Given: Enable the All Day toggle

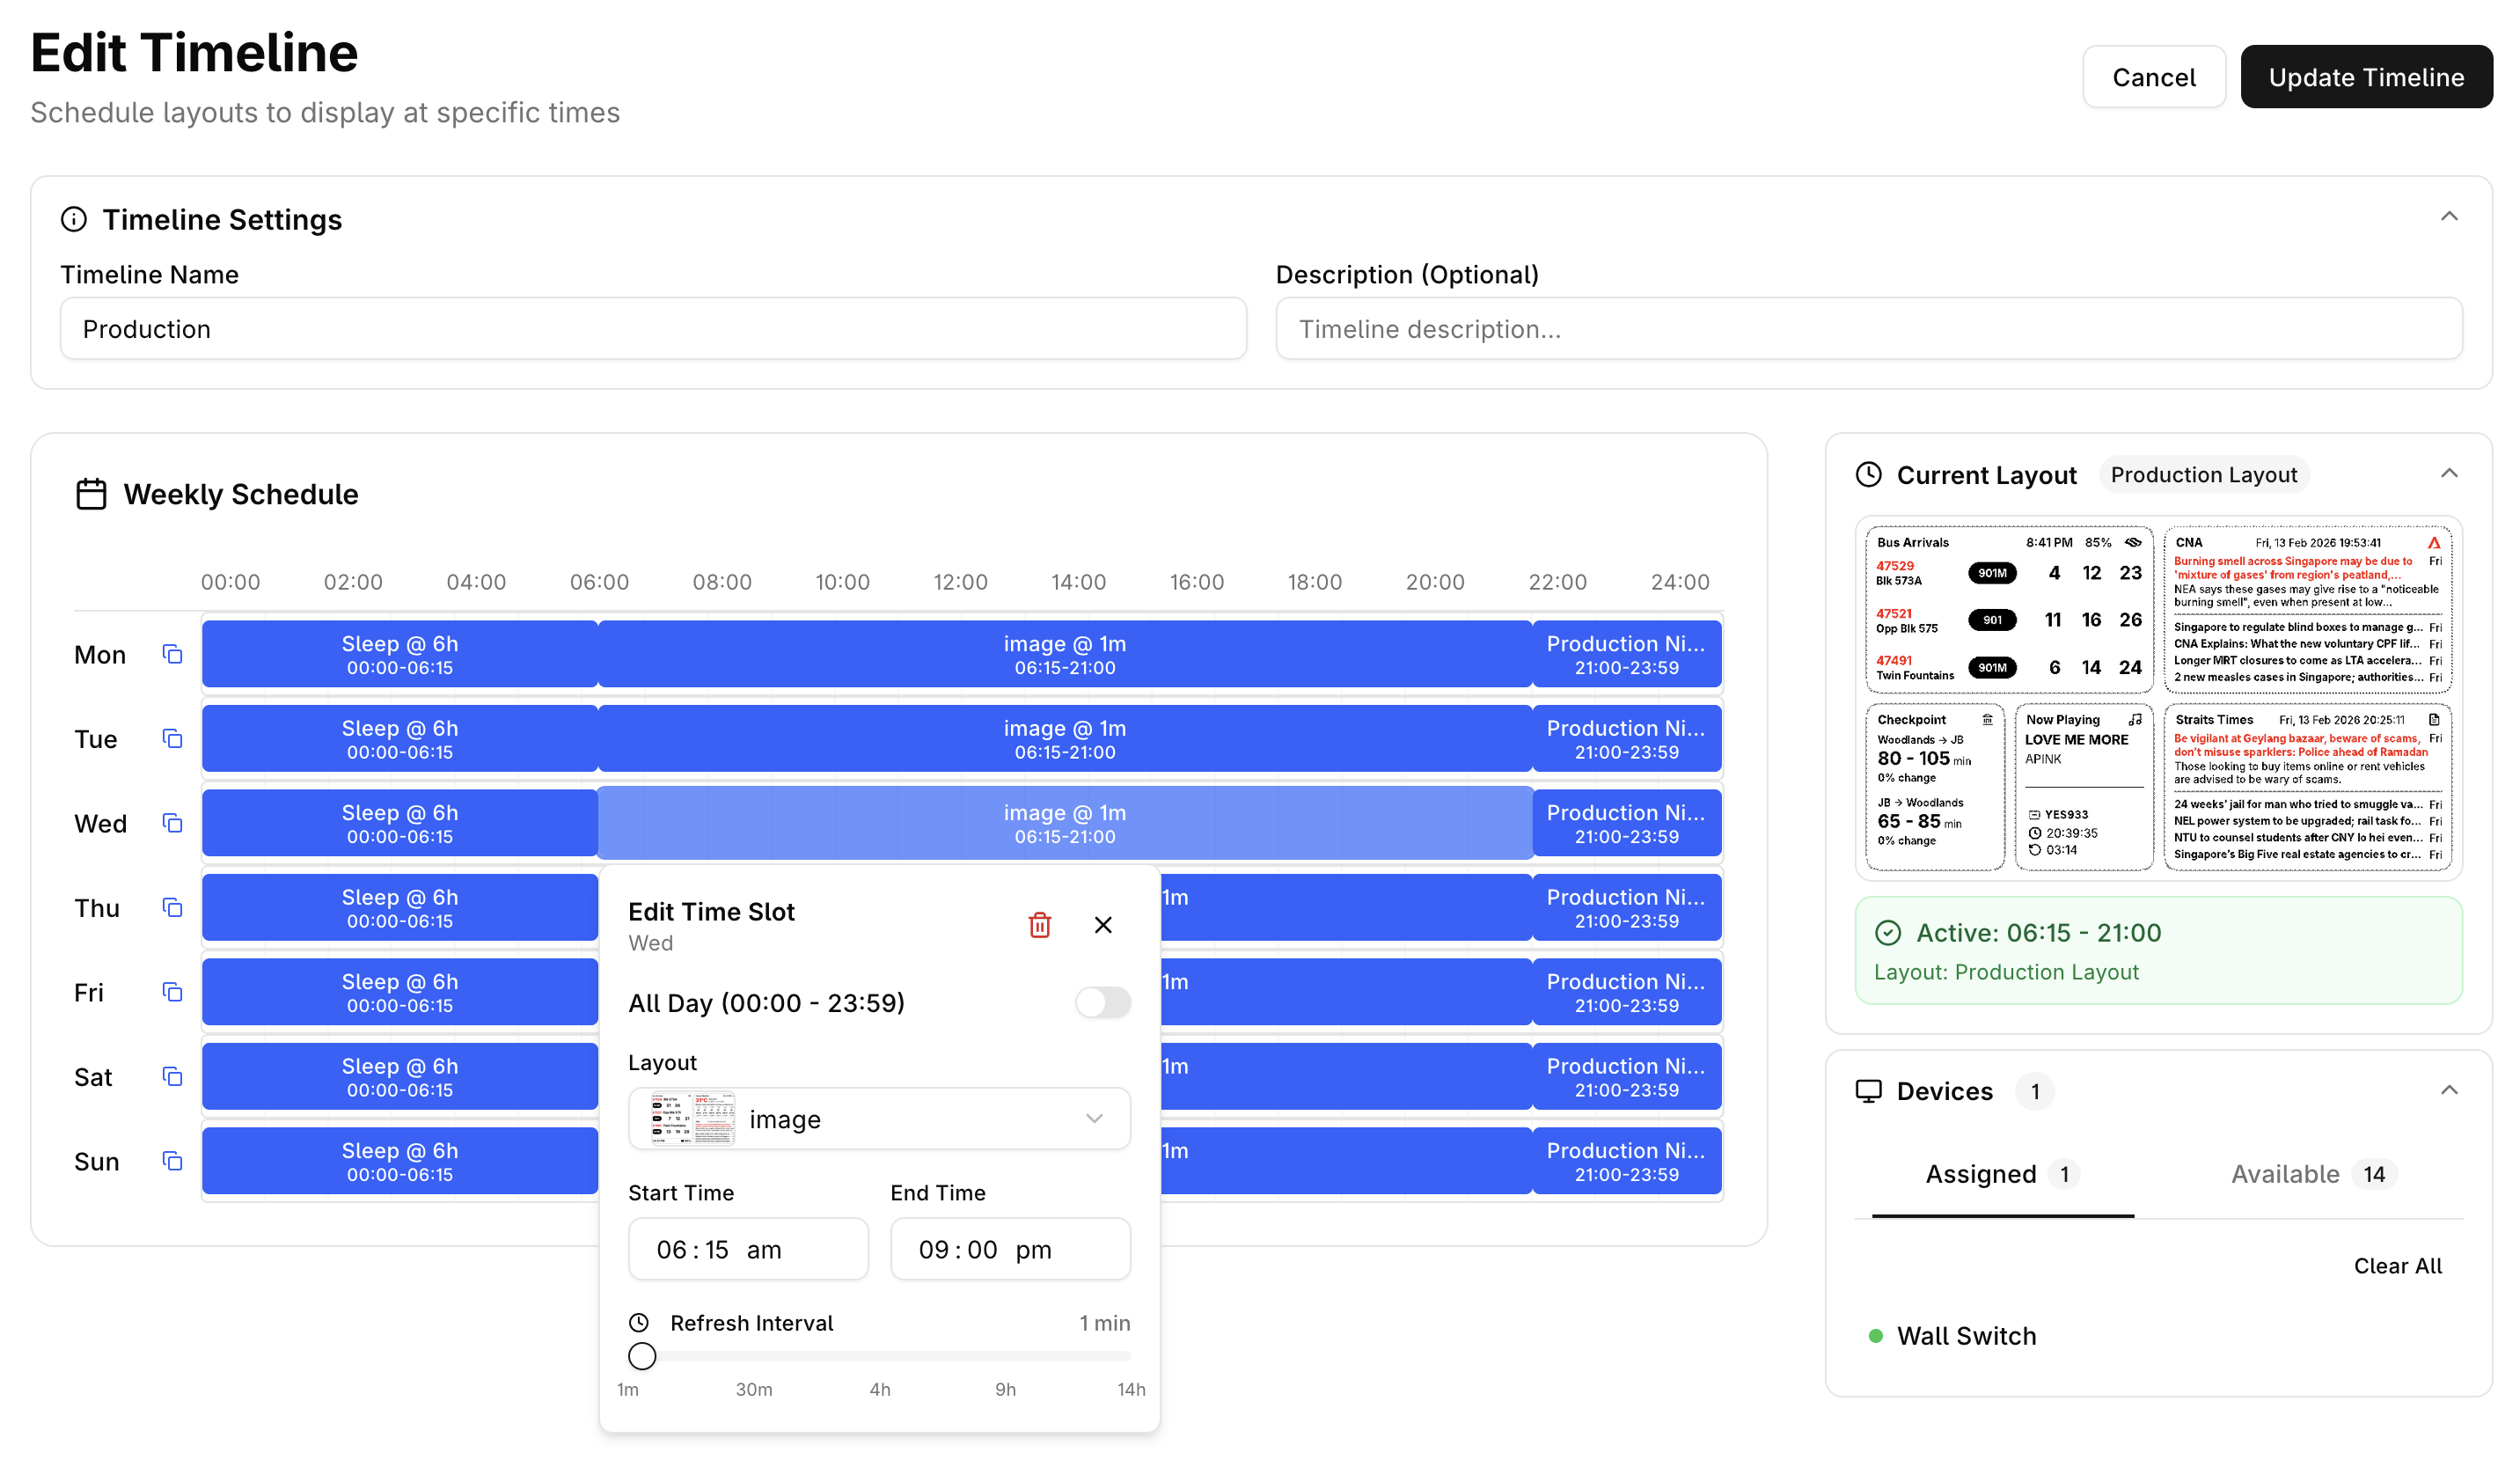Looking at the screenshot, I should [1102, 1002].
